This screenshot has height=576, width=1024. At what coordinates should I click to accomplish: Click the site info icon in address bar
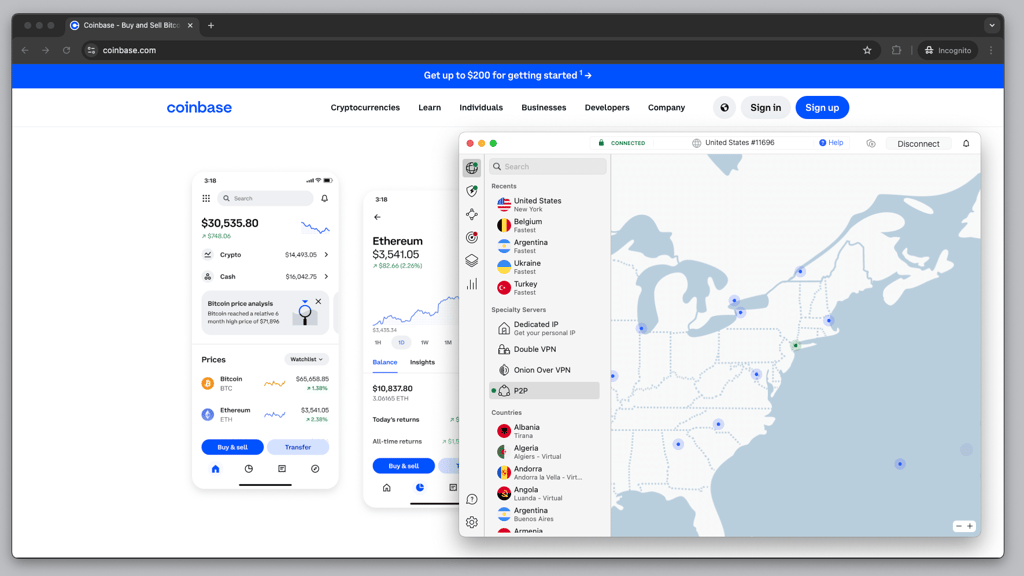point(91,50)
